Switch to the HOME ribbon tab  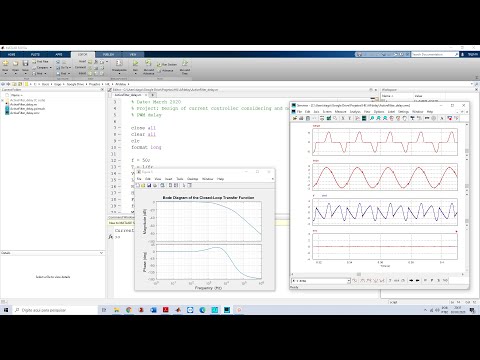pos(12,54)
